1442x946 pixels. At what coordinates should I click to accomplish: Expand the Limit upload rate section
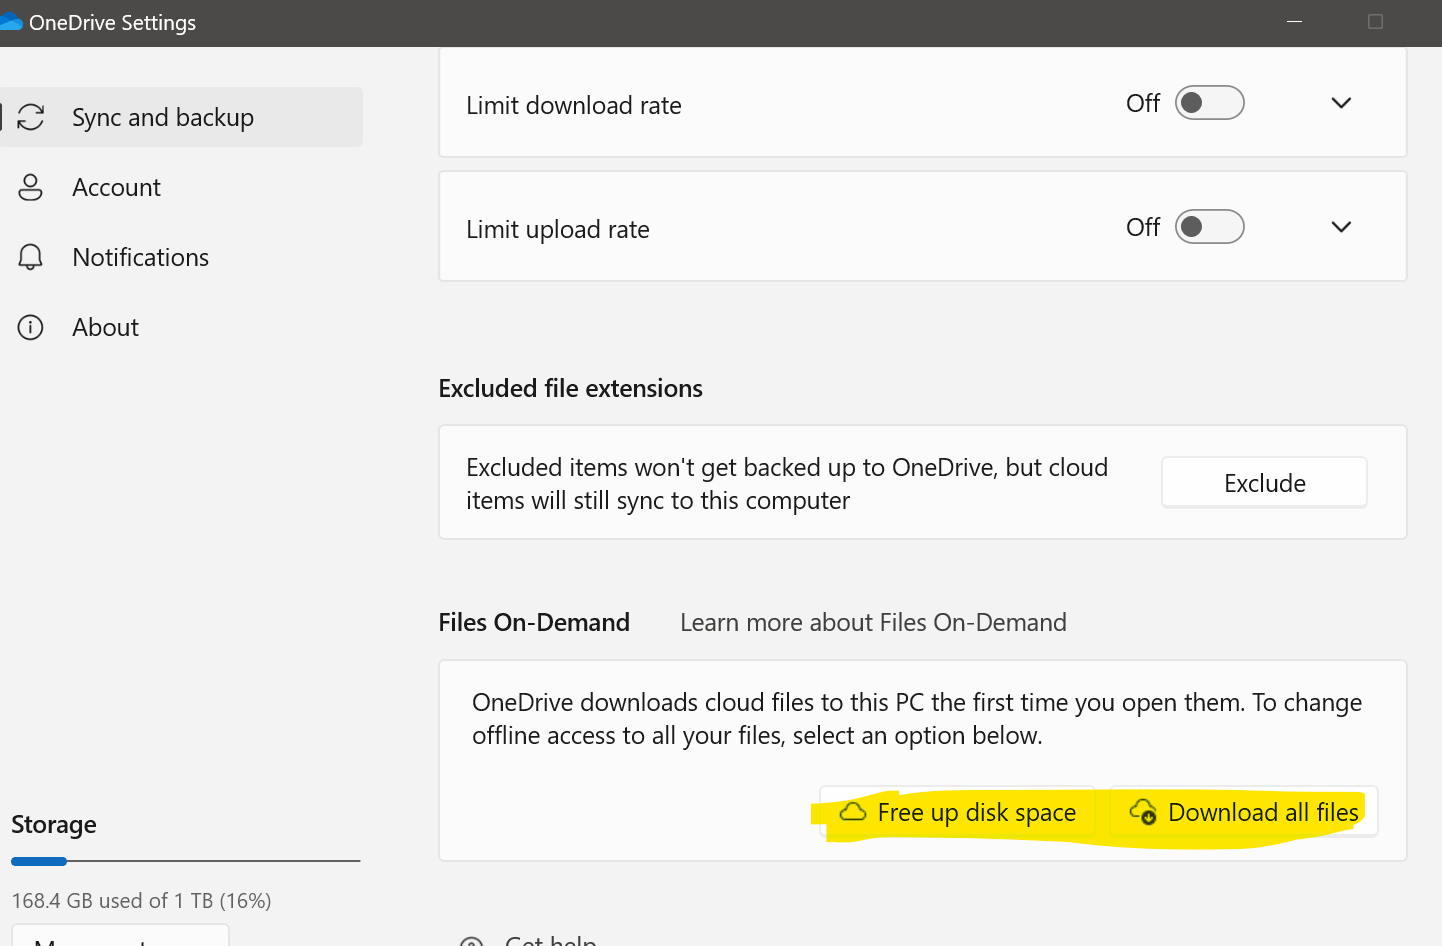[1341, 227]
